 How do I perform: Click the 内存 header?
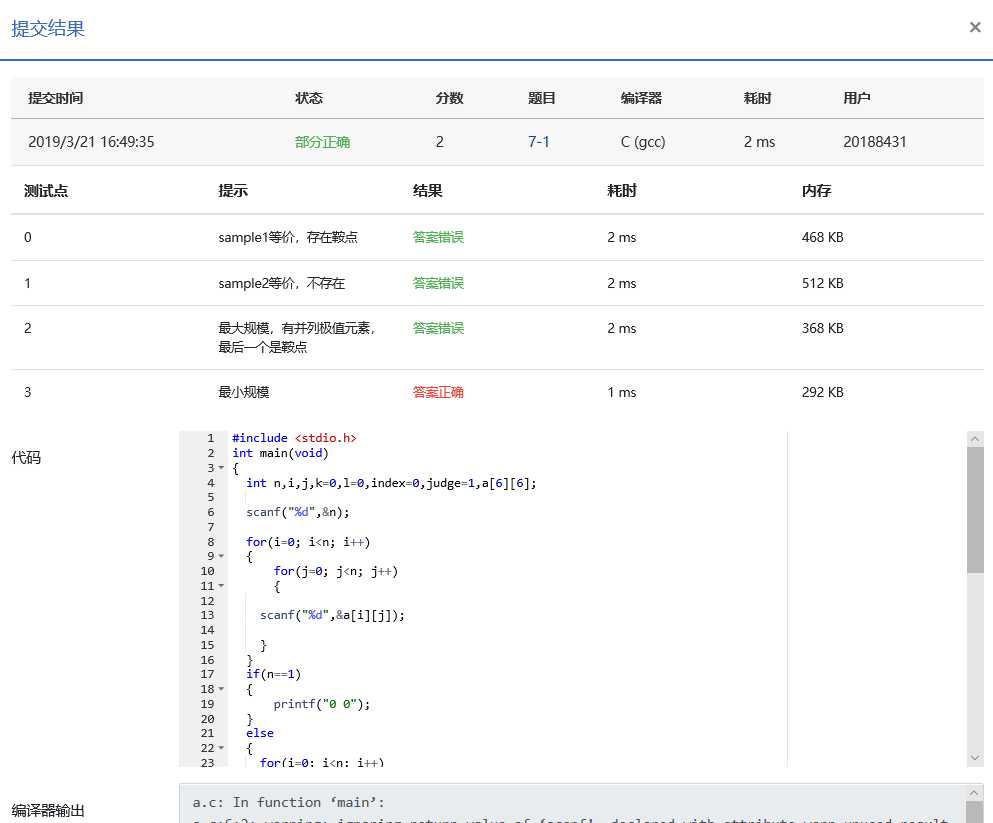[816, 191]
